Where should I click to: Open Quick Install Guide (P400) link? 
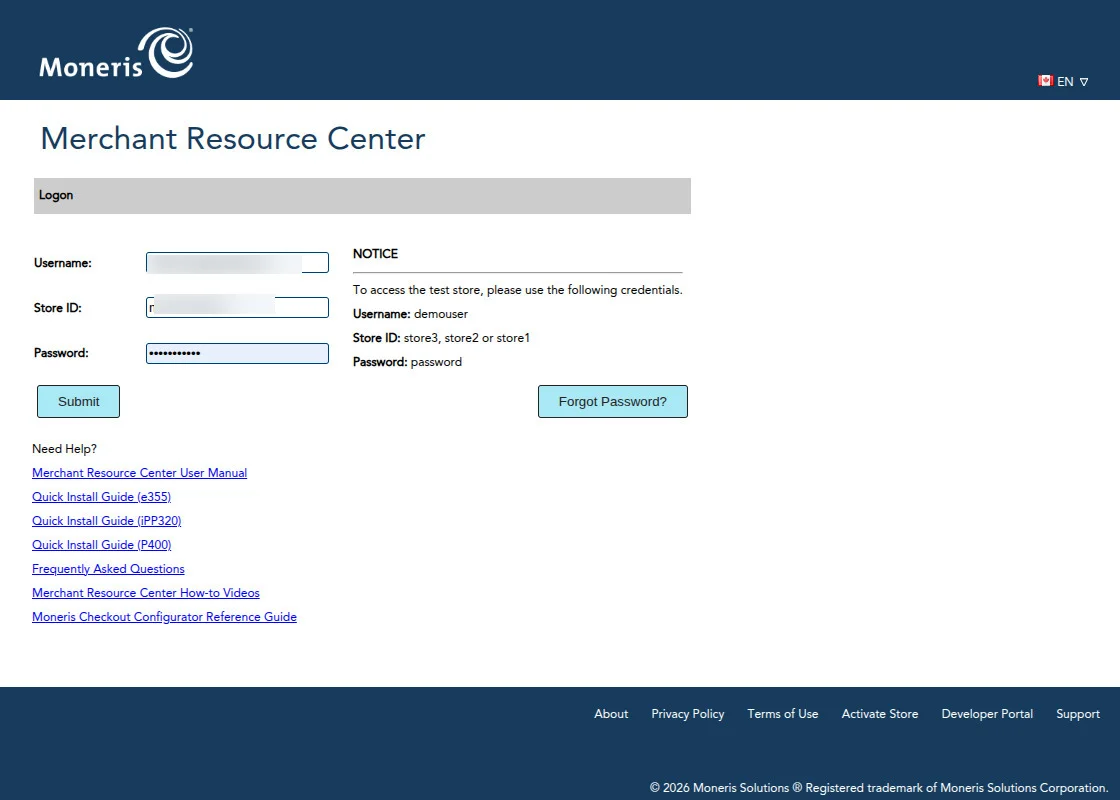101,545
